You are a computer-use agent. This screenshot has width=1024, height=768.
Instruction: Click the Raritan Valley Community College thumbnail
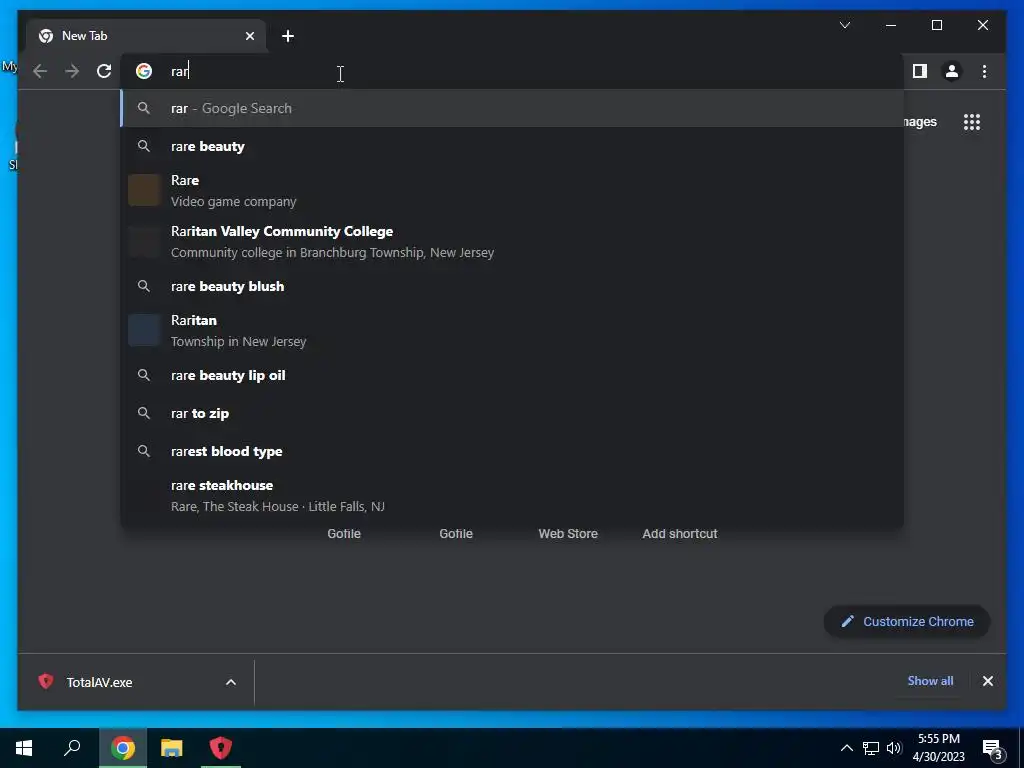click(x=144, y=241)
